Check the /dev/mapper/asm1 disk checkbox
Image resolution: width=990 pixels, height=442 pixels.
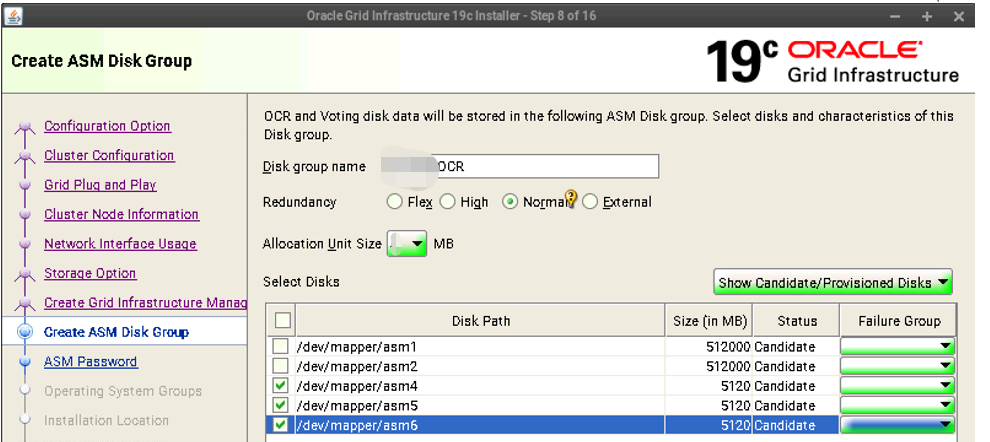(281, 347)
